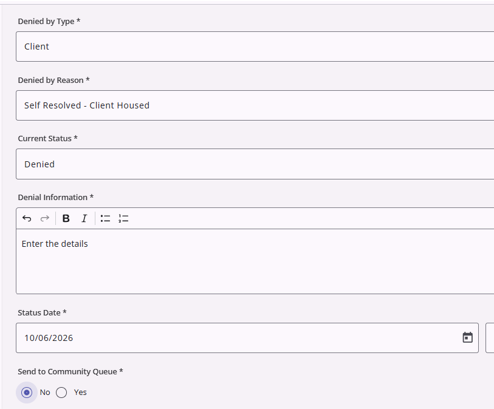Open the Denied by Reason dropdown

coord(255,105)
